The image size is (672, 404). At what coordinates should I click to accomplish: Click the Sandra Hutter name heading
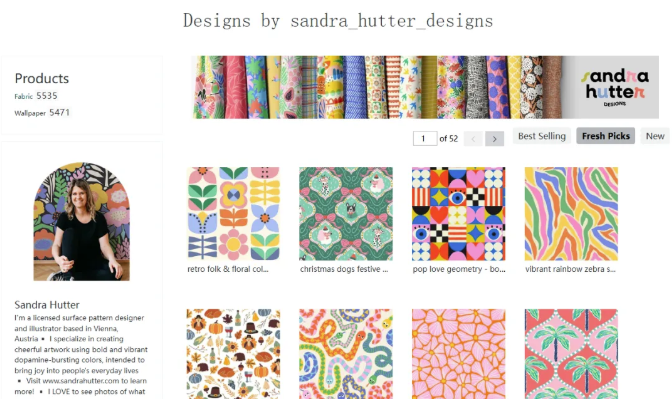[47, 305]
